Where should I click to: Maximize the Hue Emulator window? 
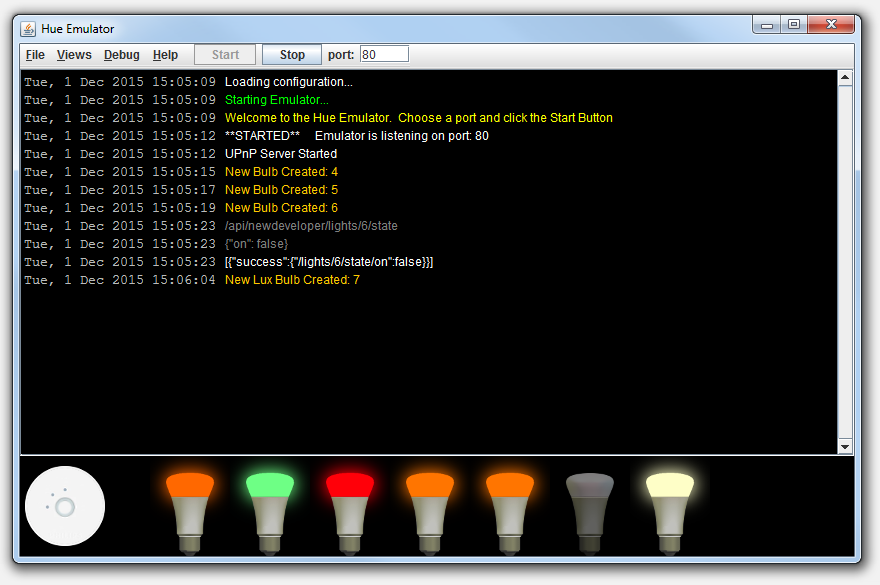794,25
